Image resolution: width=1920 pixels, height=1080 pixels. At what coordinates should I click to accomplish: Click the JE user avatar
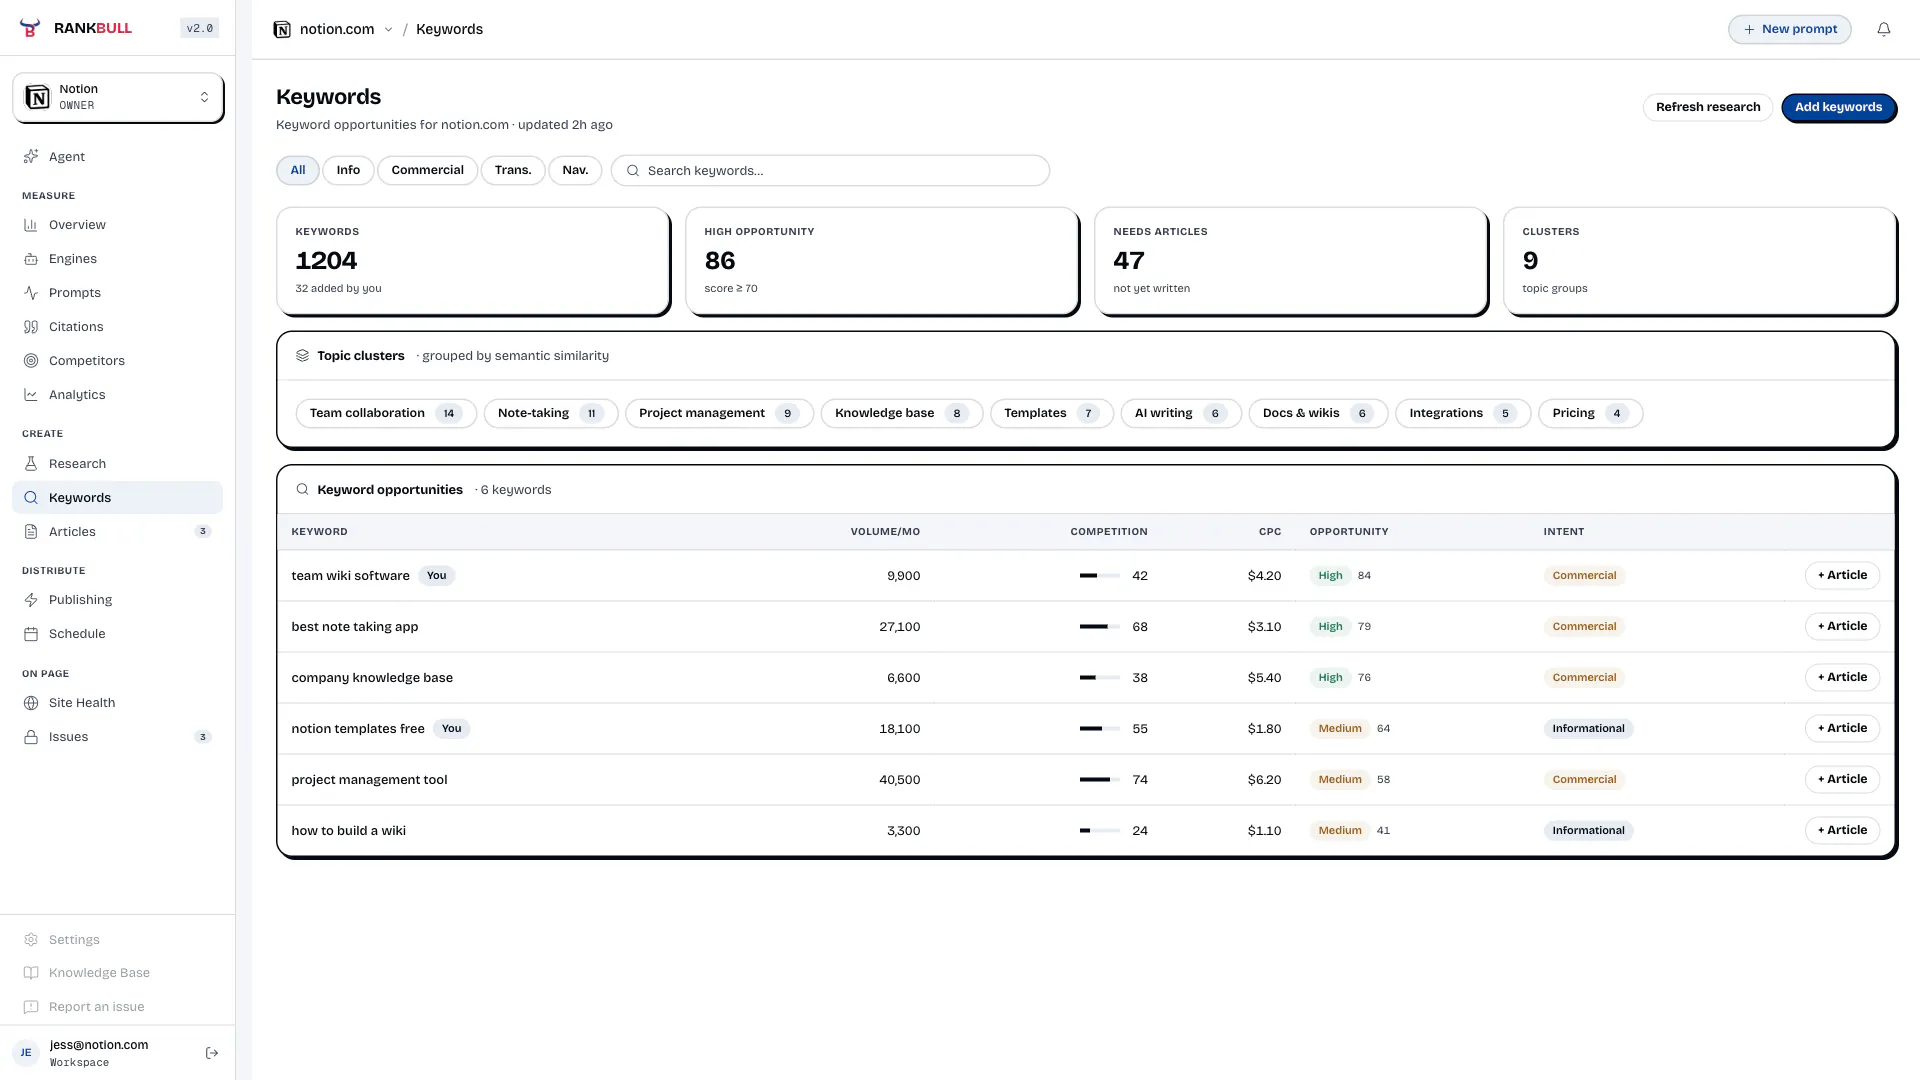(x=26, y=1053)
